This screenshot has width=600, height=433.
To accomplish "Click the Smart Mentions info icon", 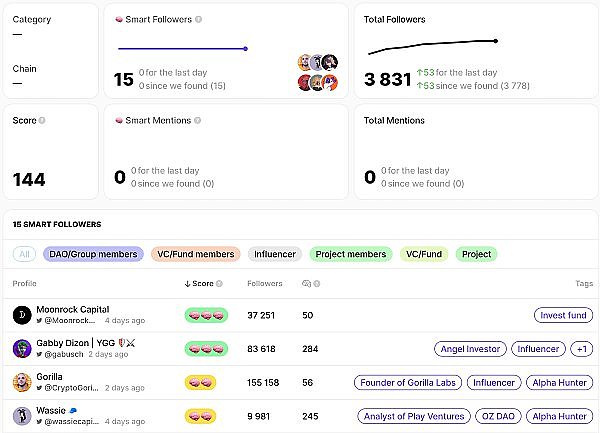I will coord(196,121).
